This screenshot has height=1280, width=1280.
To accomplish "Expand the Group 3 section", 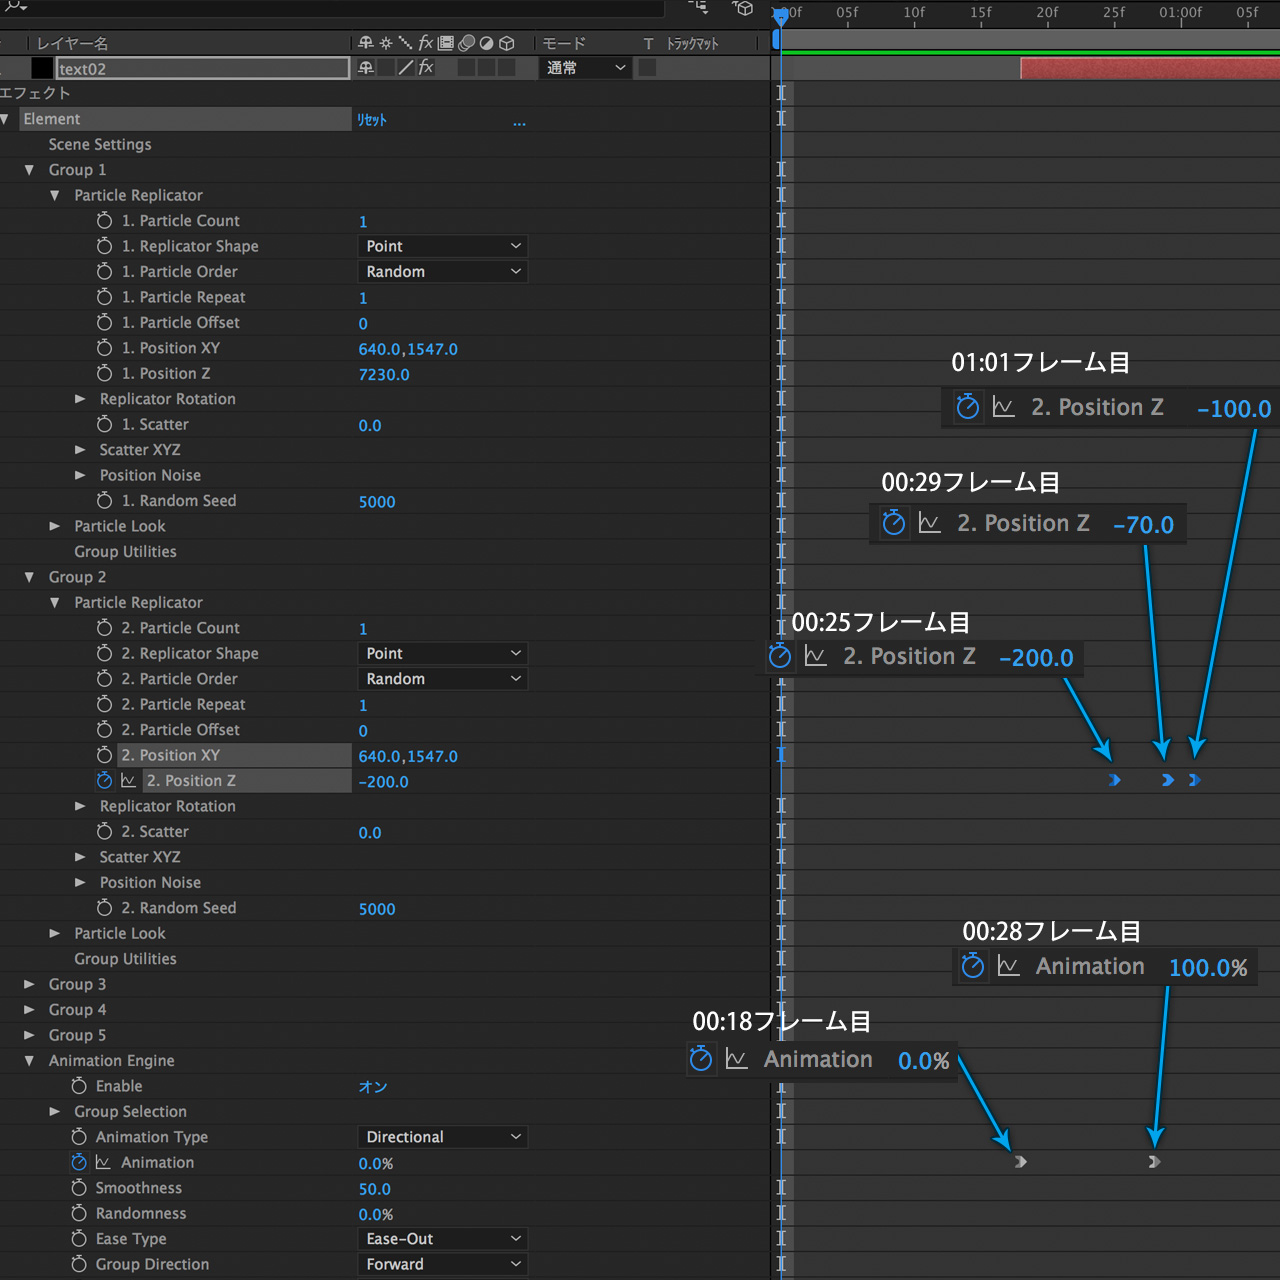I will pos(29,985).
